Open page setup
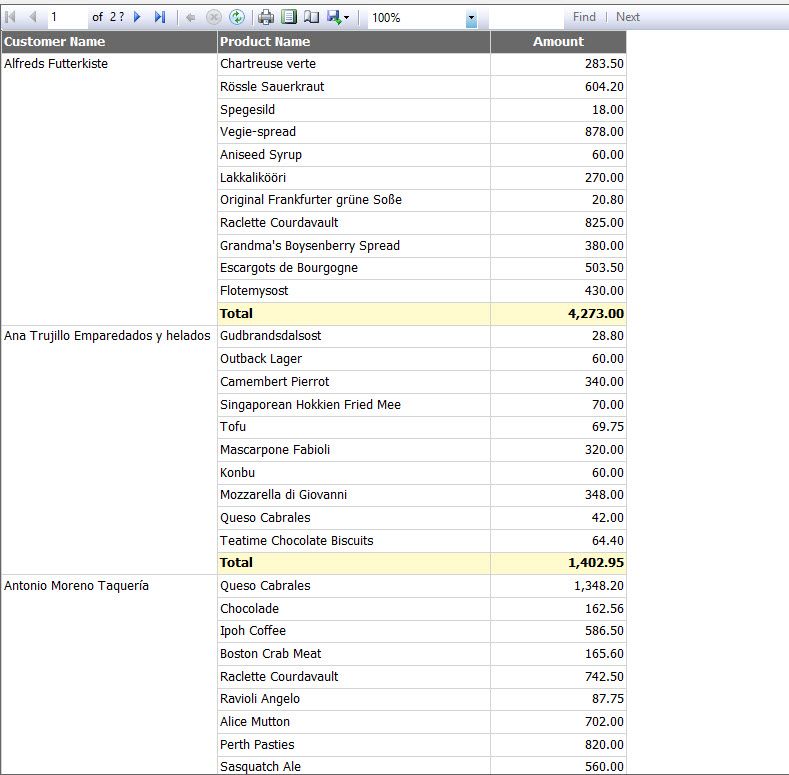This screenshot has height=775, width=789. pos(311,18)
